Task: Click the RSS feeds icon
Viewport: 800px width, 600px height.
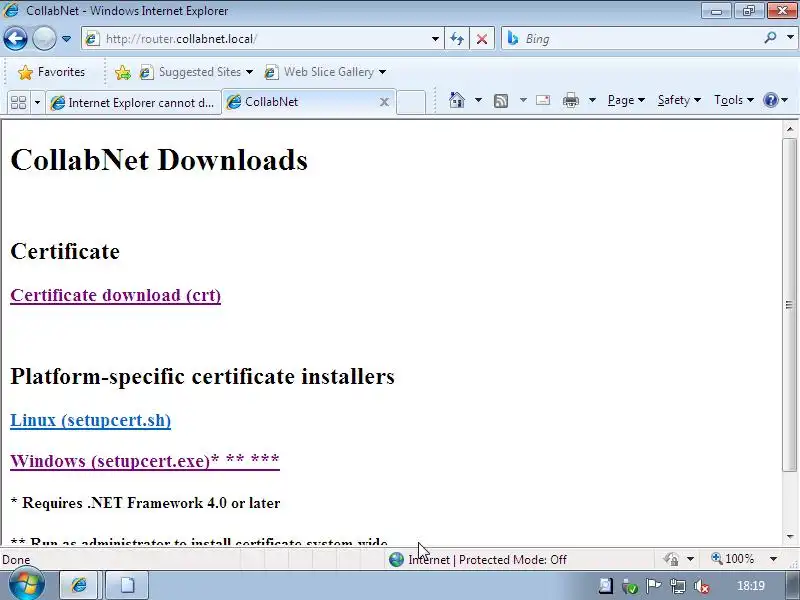Action: click(501, 101)
